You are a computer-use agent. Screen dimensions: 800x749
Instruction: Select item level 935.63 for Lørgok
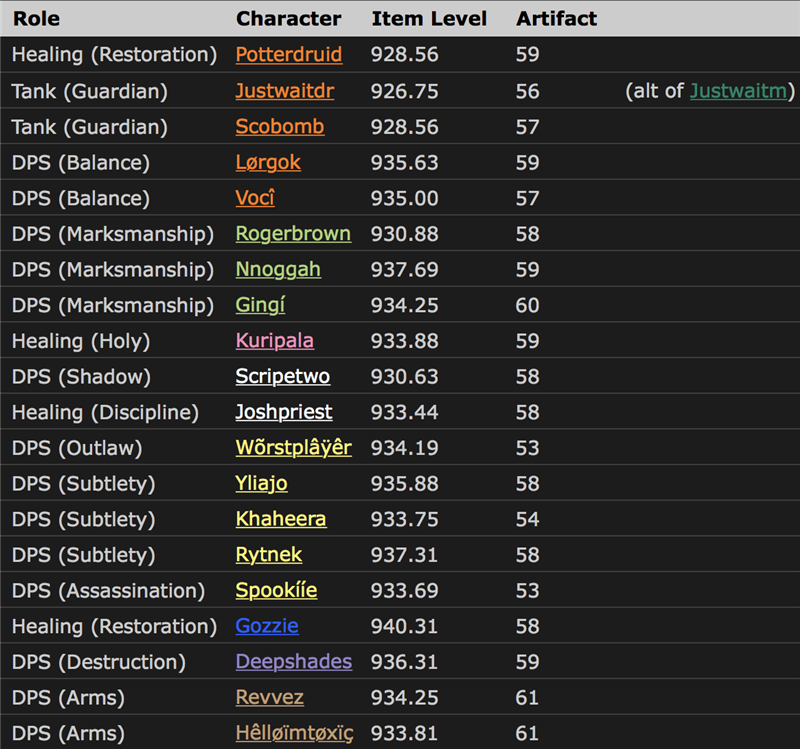[x=404, y=163]
